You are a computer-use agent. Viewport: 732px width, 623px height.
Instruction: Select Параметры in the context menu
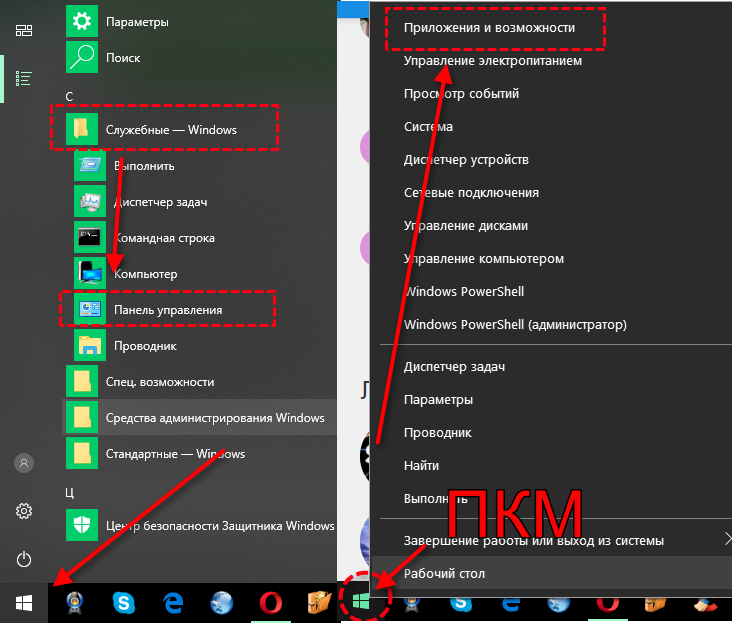coord(438,399)
